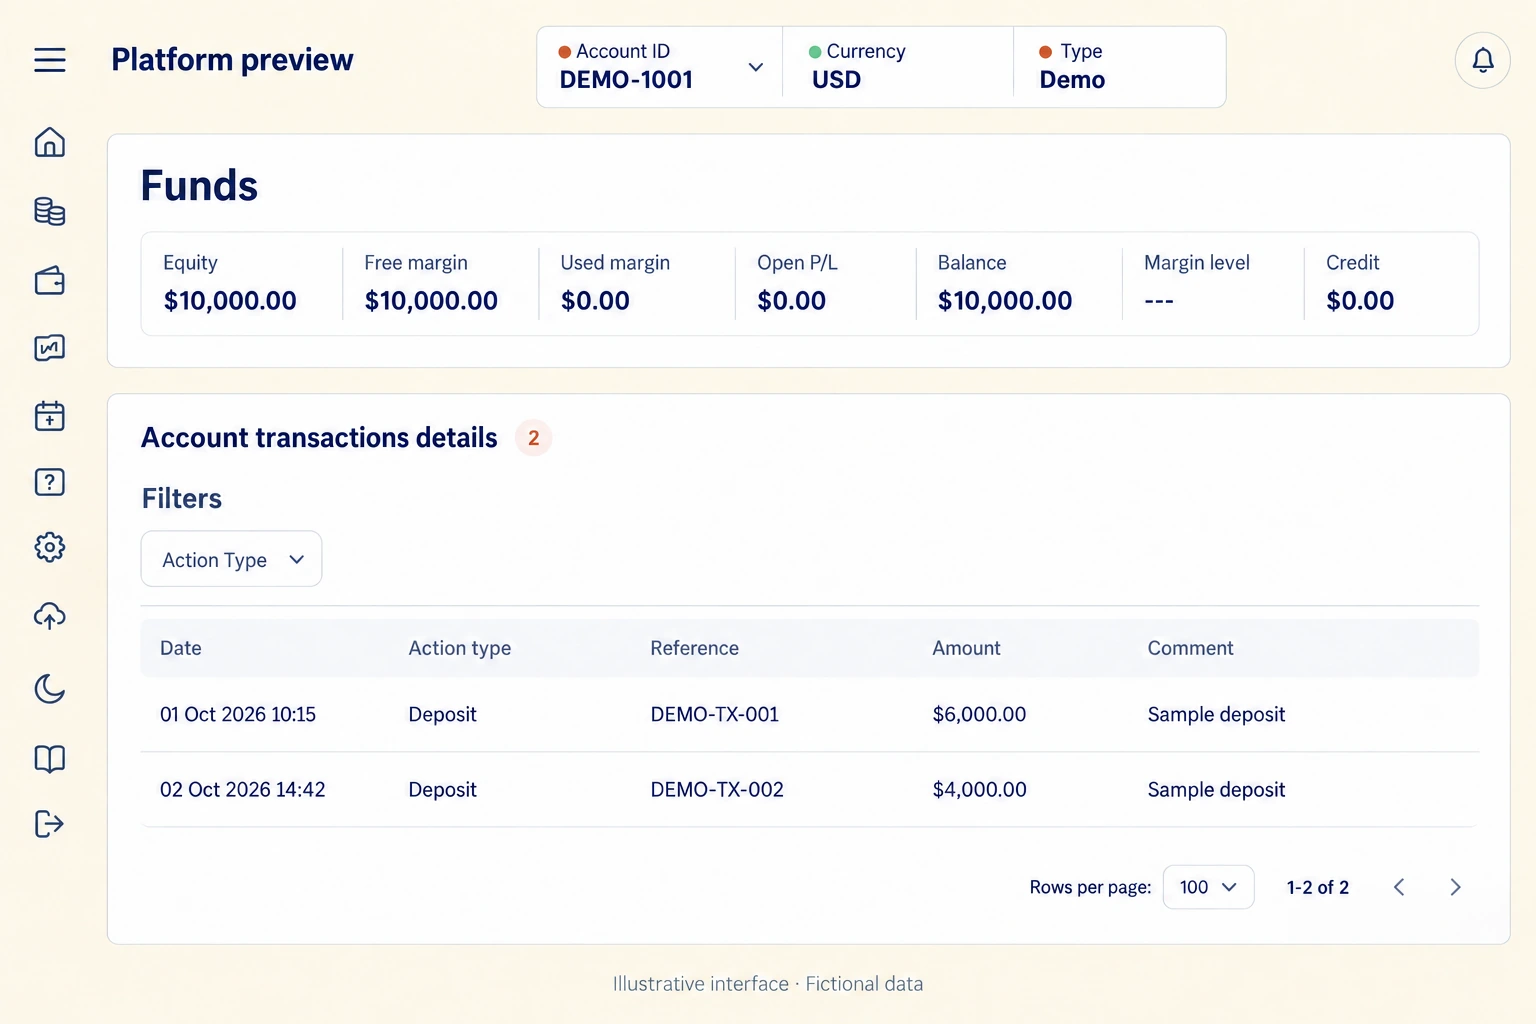Open the wallet sidebar icon
This screenshot has height=1024, width=1536.
point(50,280)
